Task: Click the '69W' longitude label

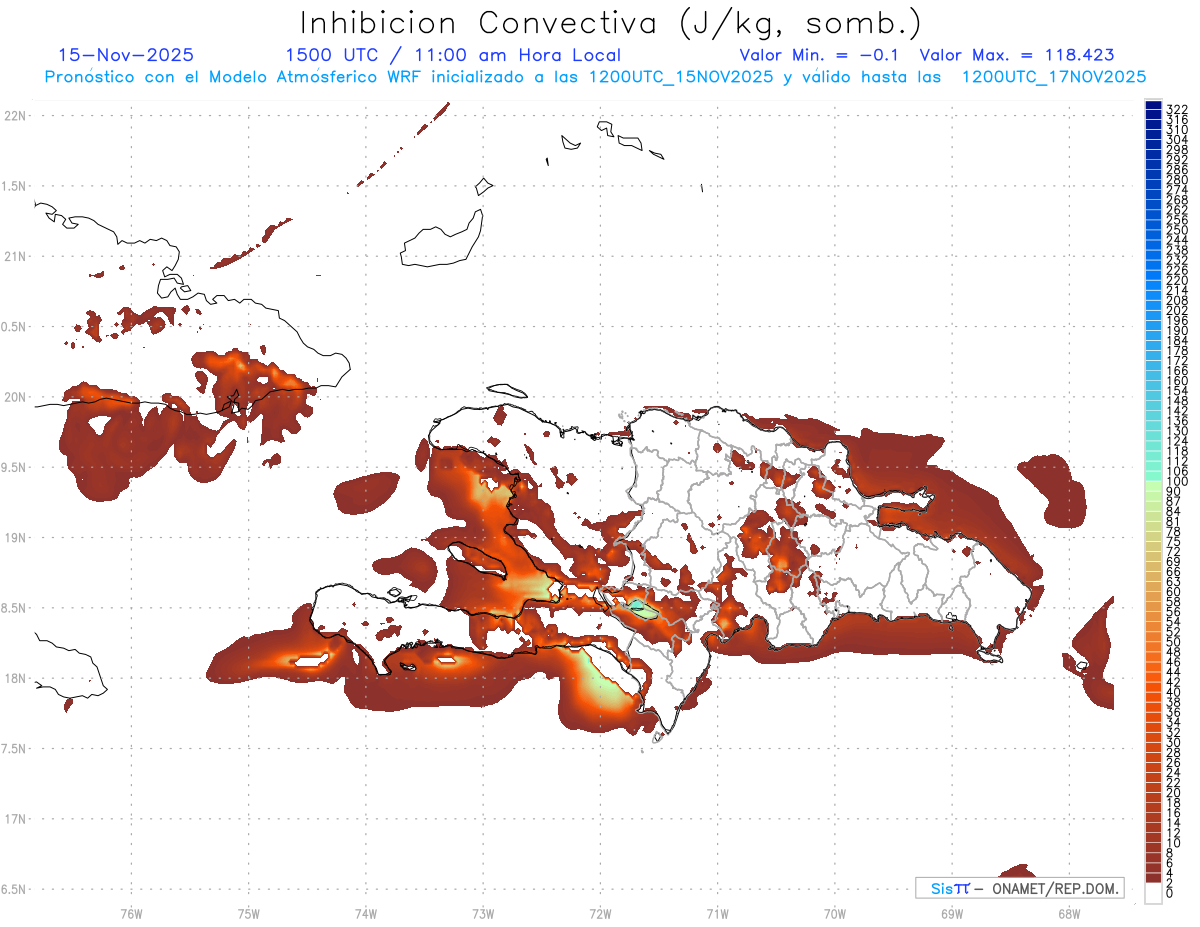Action: pyautogui.click(x=952, y=912)
